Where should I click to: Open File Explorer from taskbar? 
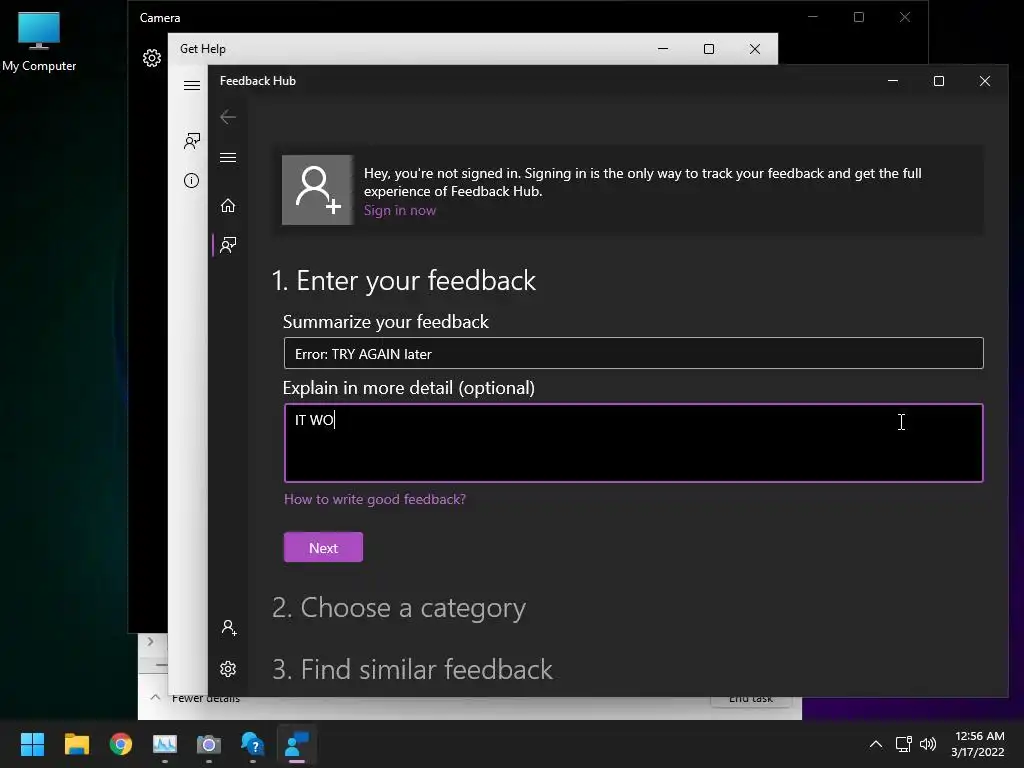click(76, 744)
